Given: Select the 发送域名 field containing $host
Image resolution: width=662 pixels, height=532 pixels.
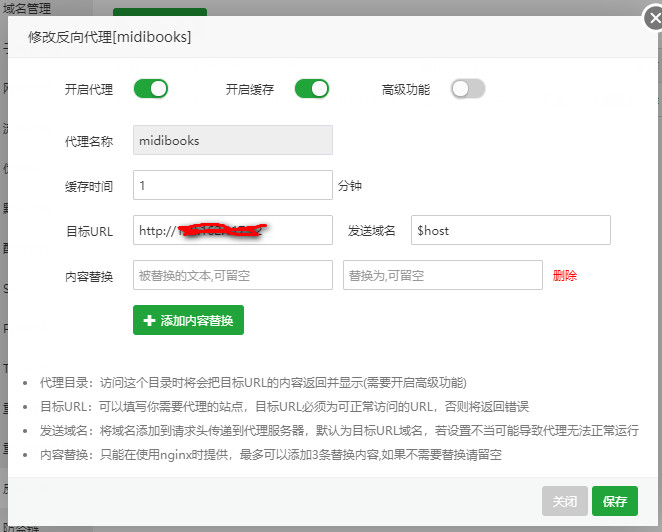Looking at the screenshot, I should point(510,230).
